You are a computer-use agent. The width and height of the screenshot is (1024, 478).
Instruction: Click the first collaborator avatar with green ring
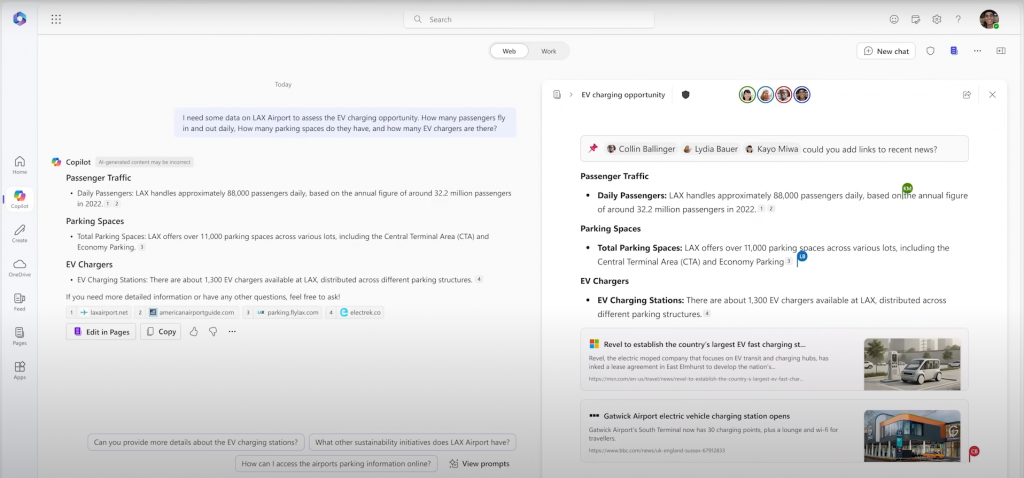[x=747, y=95]
